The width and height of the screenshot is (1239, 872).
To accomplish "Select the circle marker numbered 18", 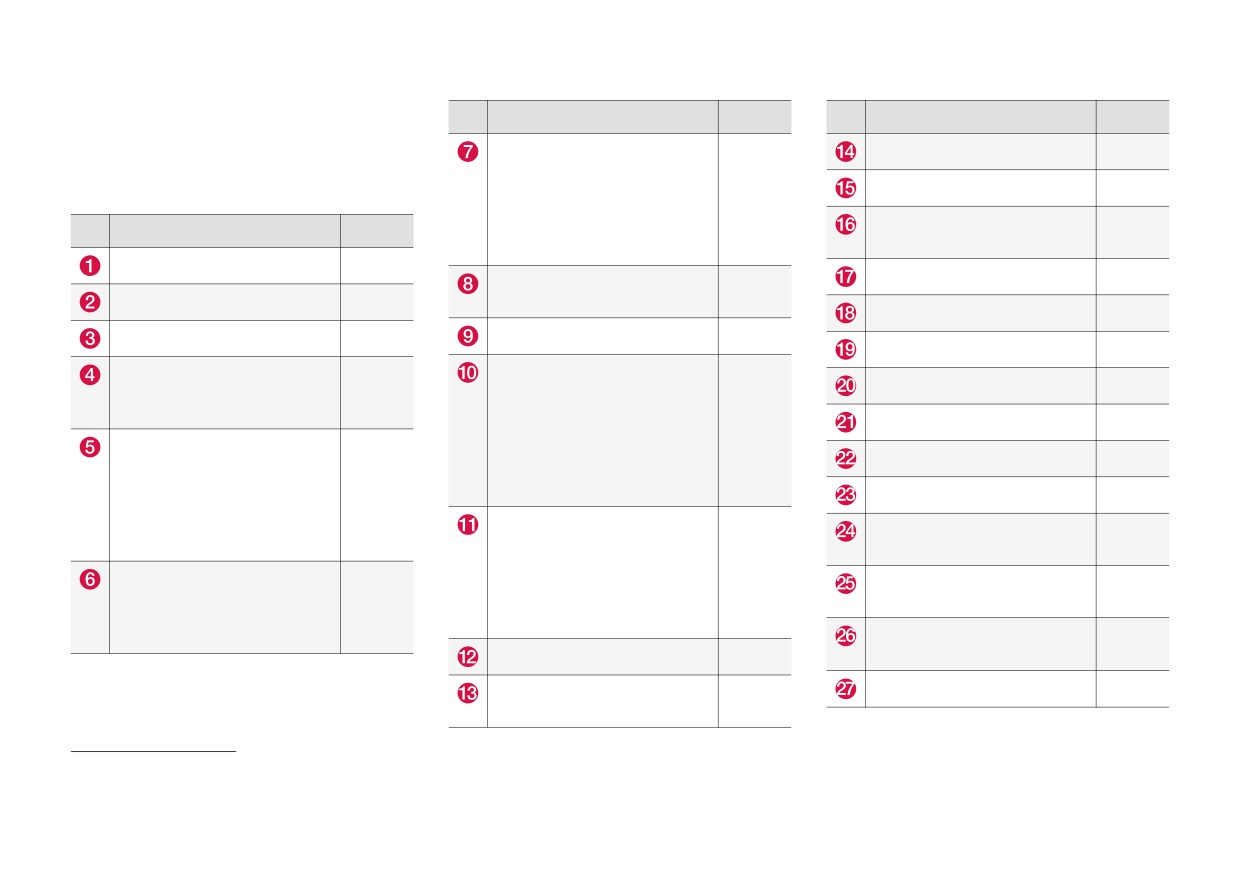I will point(846,313).
